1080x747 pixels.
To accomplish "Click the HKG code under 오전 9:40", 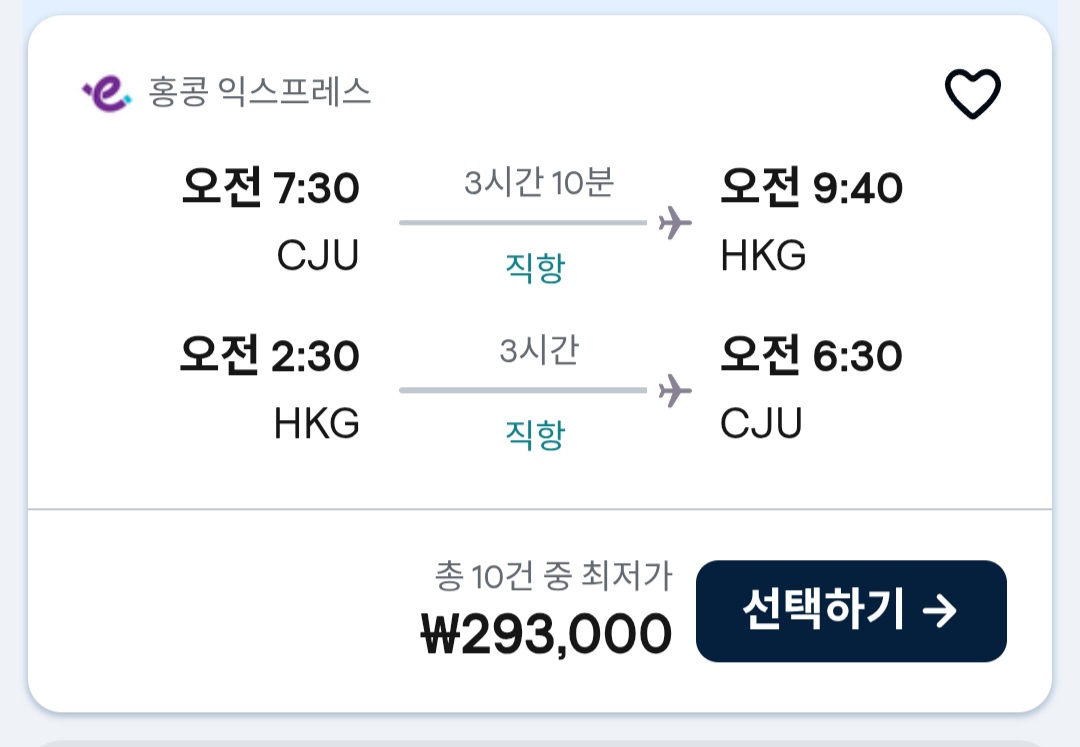I will point(763,257).
